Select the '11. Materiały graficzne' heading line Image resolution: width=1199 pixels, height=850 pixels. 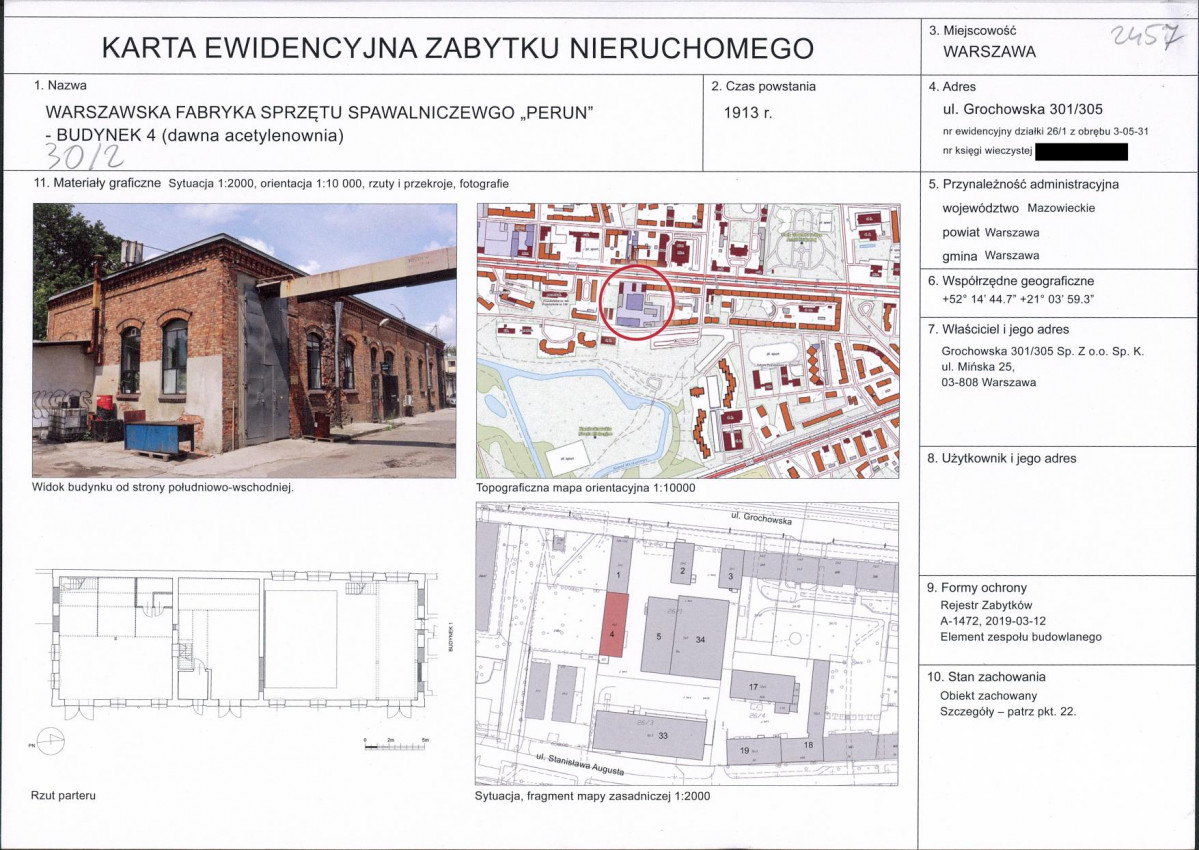click(271, 183)
